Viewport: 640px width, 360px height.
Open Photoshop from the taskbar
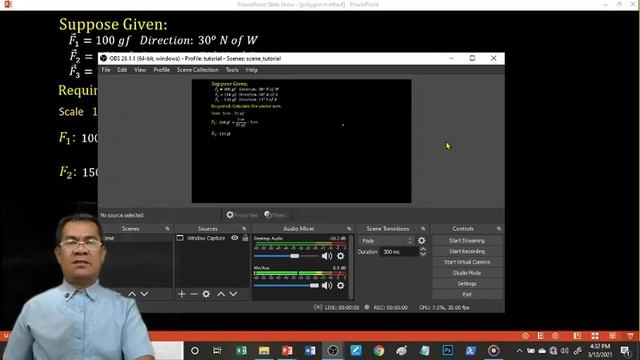point(447,351)
